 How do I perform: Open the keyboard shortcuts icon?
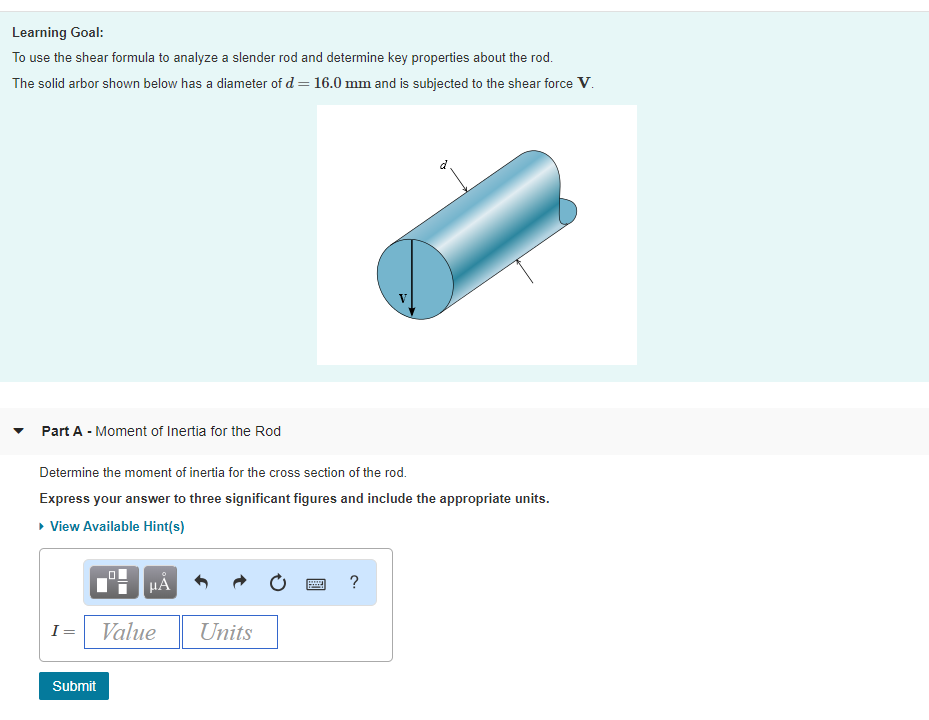coord(316,582)
